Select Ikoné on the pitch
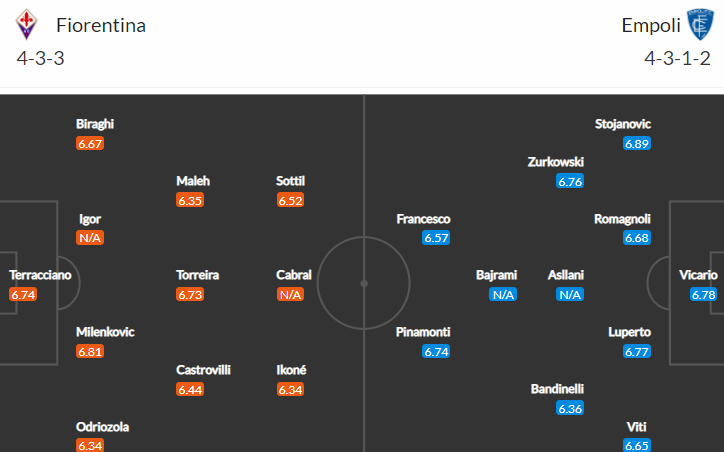This screenshot has height=452, width=724. point(291,370)
